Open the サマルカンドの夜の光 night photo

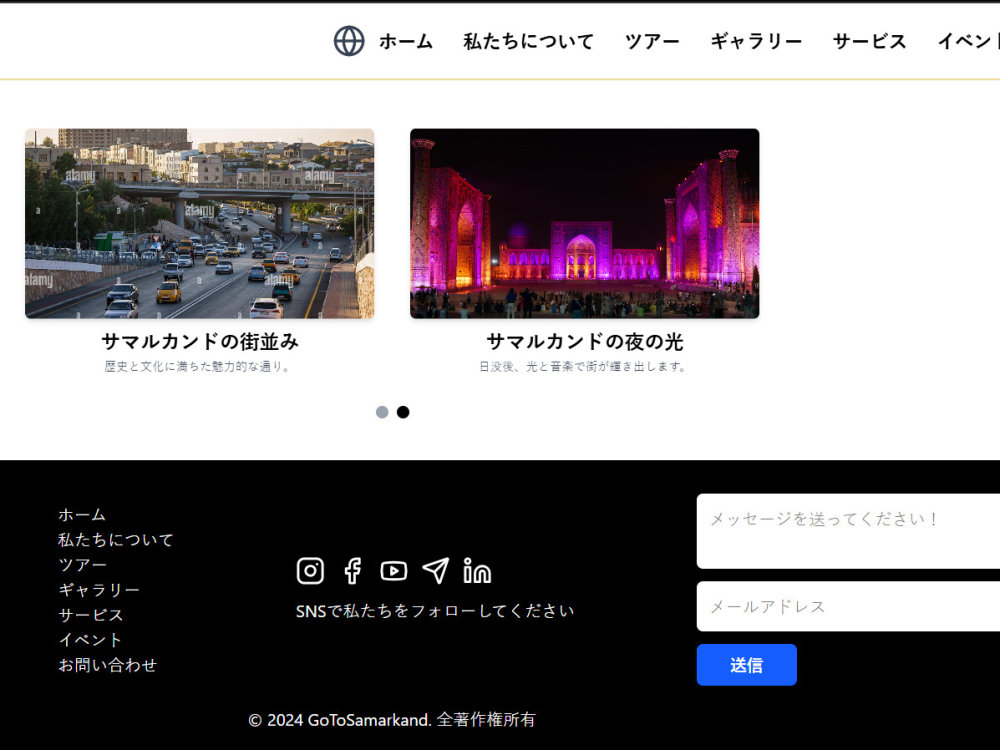pos(585,223)
